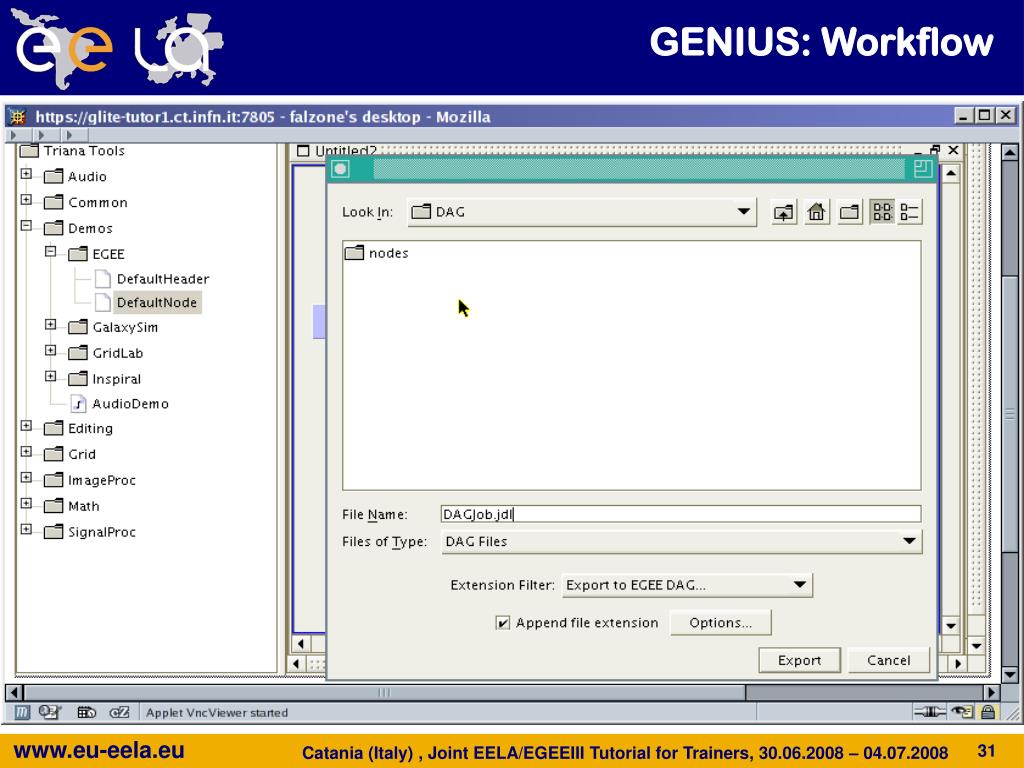
Task: Click the Mozilla window icon in the title bar
Action: (x=18, y=117)
